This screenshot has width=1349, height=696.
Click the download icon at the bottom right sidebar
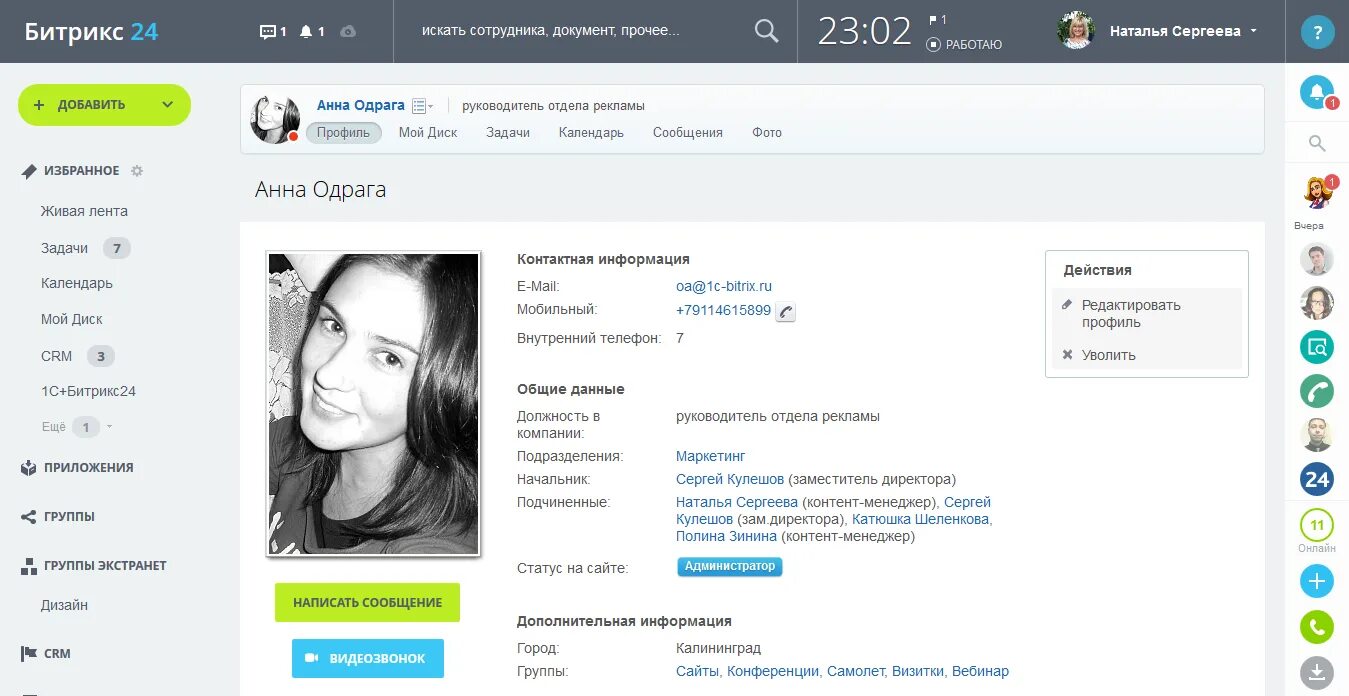(x=1317, y=673)
